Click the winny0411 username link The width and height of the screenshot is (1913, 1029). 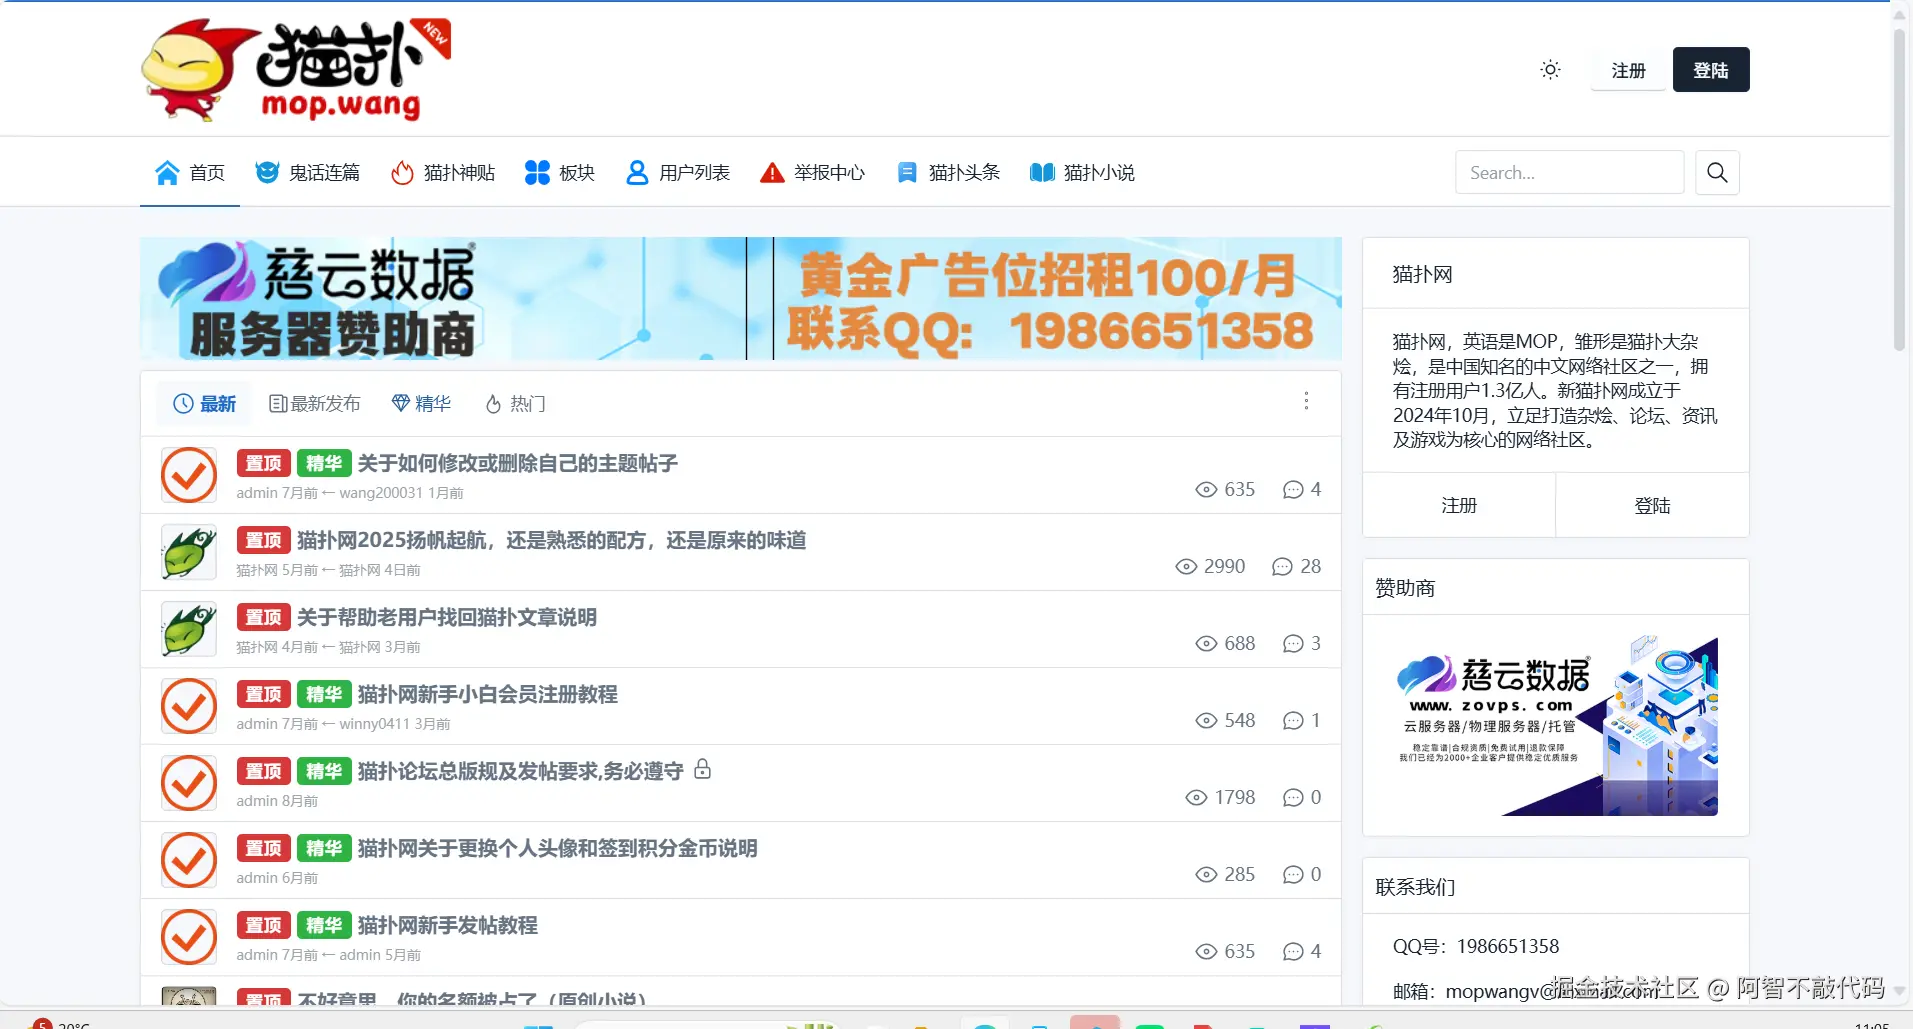[375, 724]
